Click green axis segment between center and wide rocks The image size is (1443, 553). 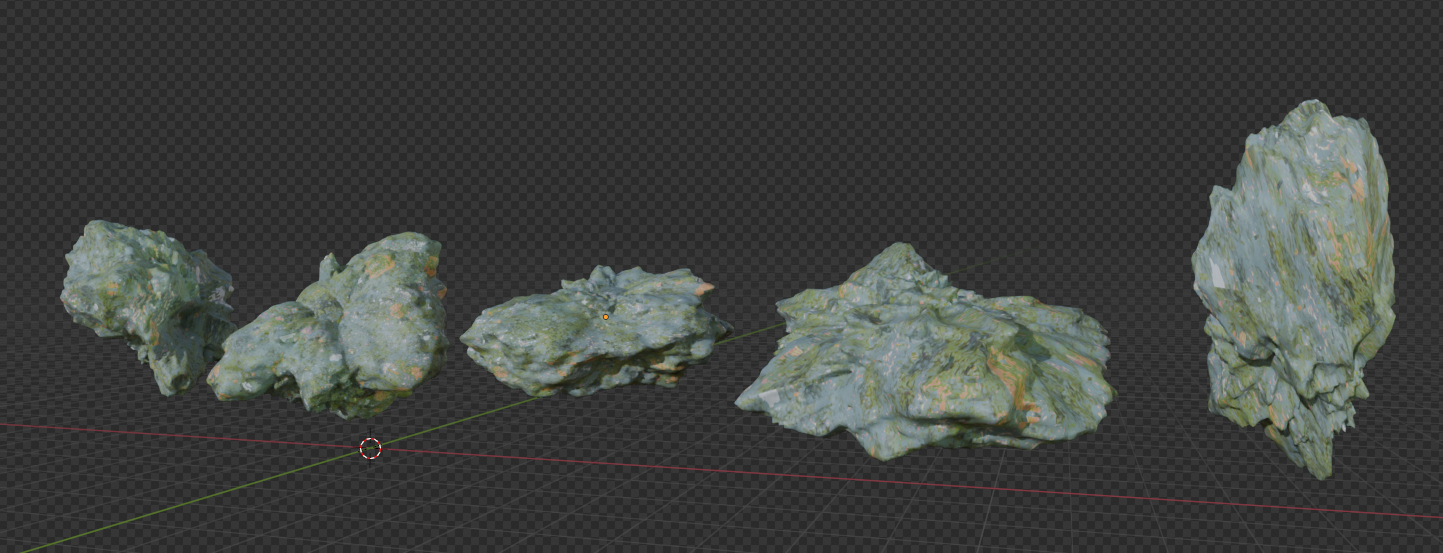752,332
